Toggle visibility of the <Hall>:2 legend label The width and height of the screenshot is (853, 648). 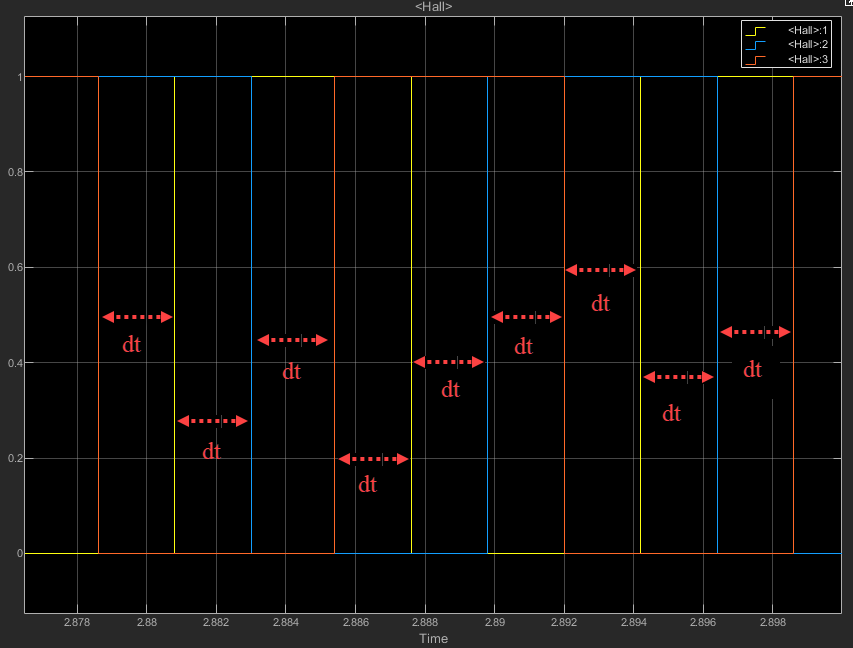(x=809, y=45)
